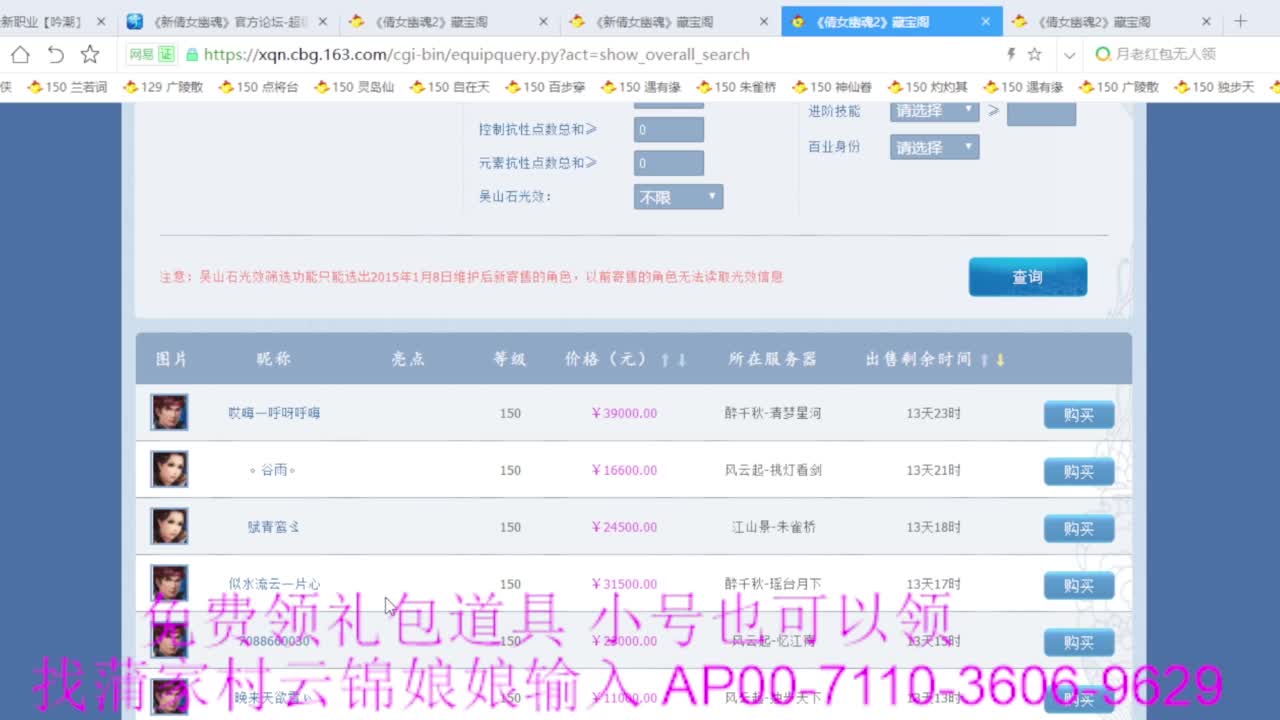Open the 吴山石光效 不限 dropdown
1280x720 pixels.
click(x=677, y=196)
